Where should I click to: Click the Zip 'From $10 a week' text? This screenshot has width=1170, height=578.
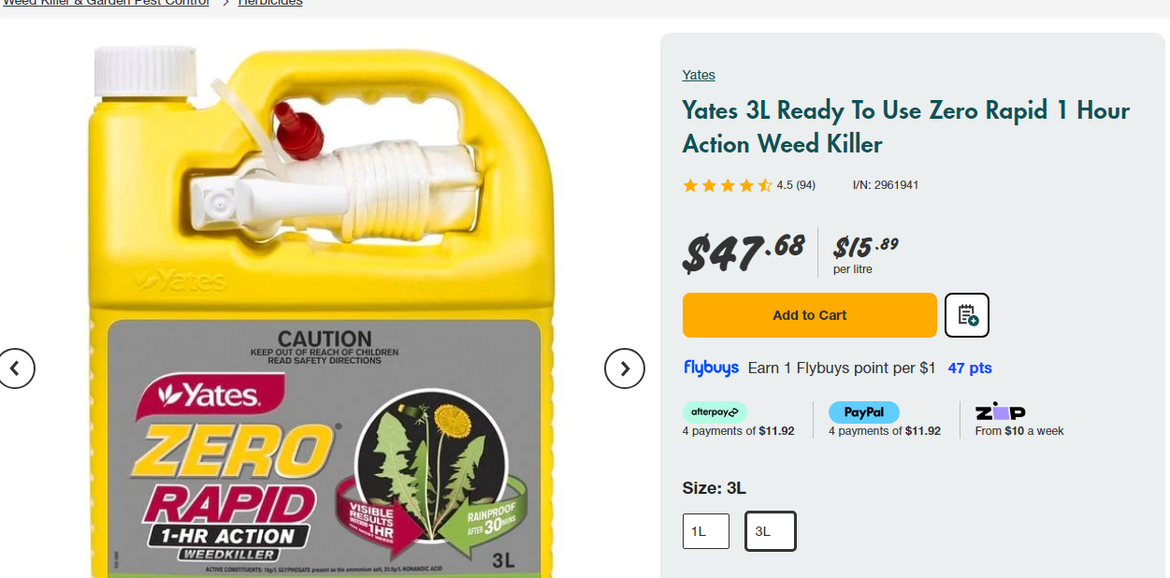(x=1019, y=431)
